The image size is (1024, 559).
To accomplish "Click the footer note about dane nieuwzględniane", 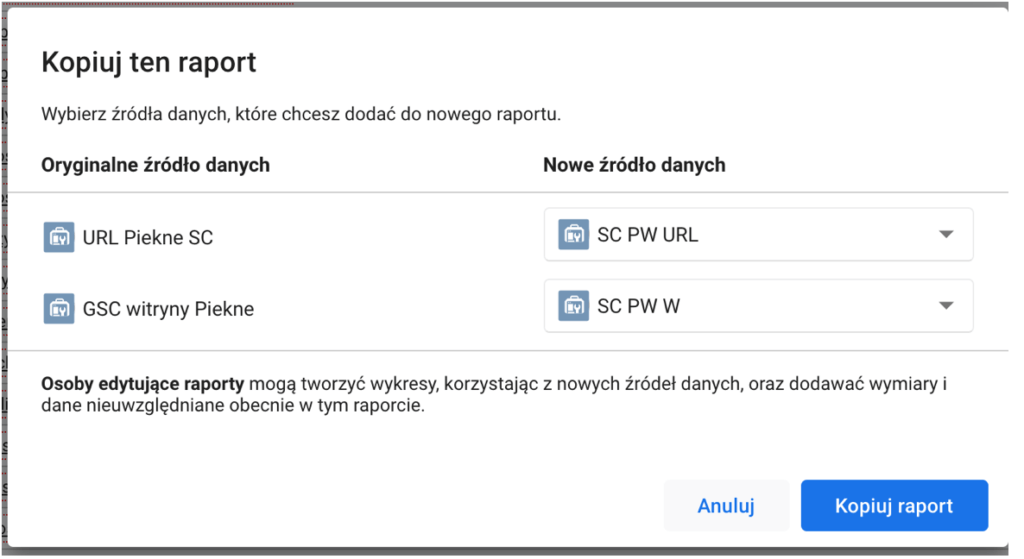I will coord(233,408).
